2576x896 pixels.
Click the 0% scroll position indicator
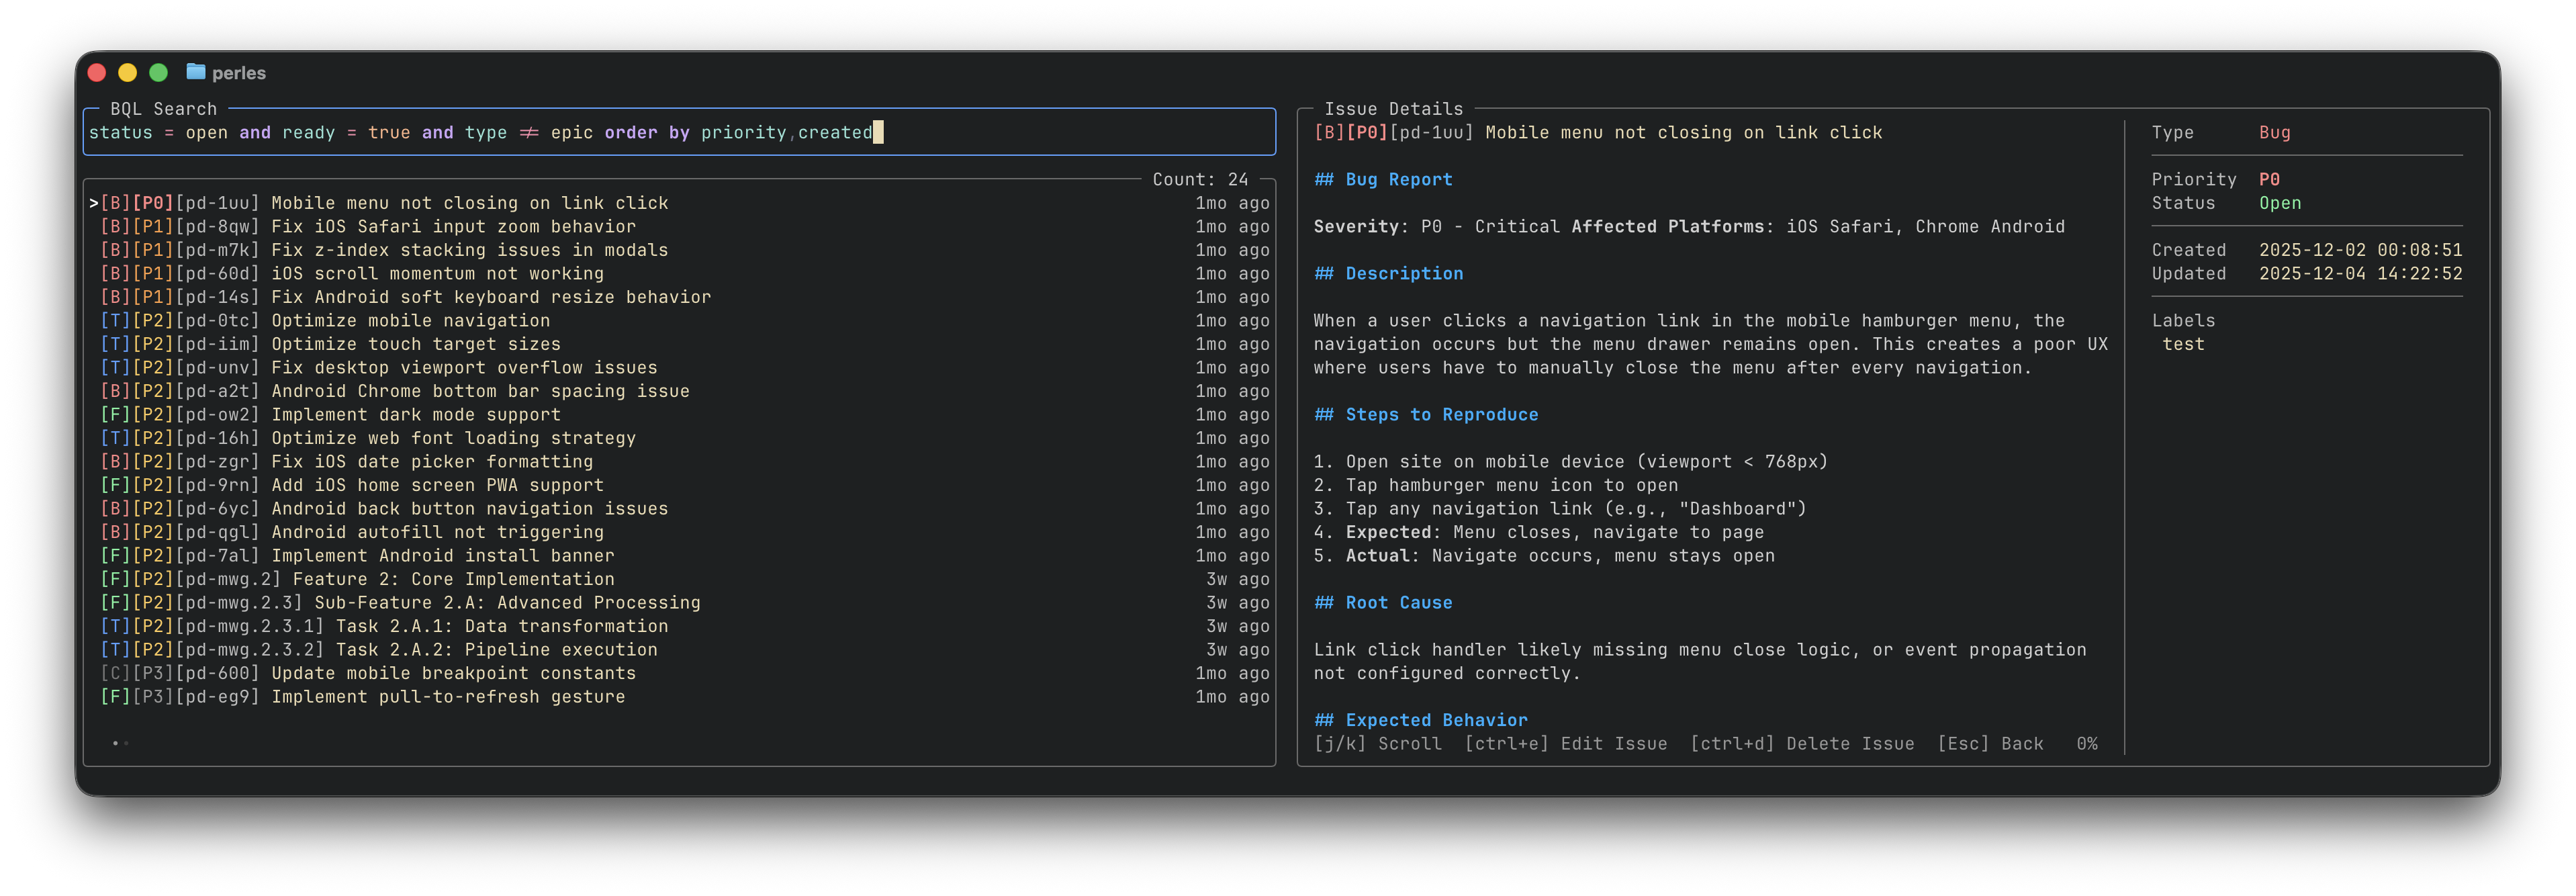(2087, 744)
